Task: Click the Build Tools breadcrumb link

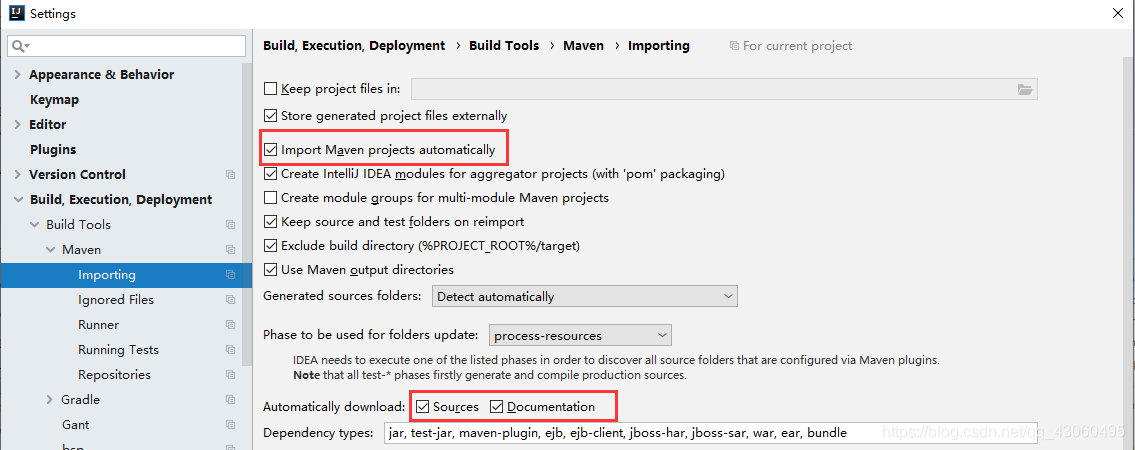Action: pos(504,46)
